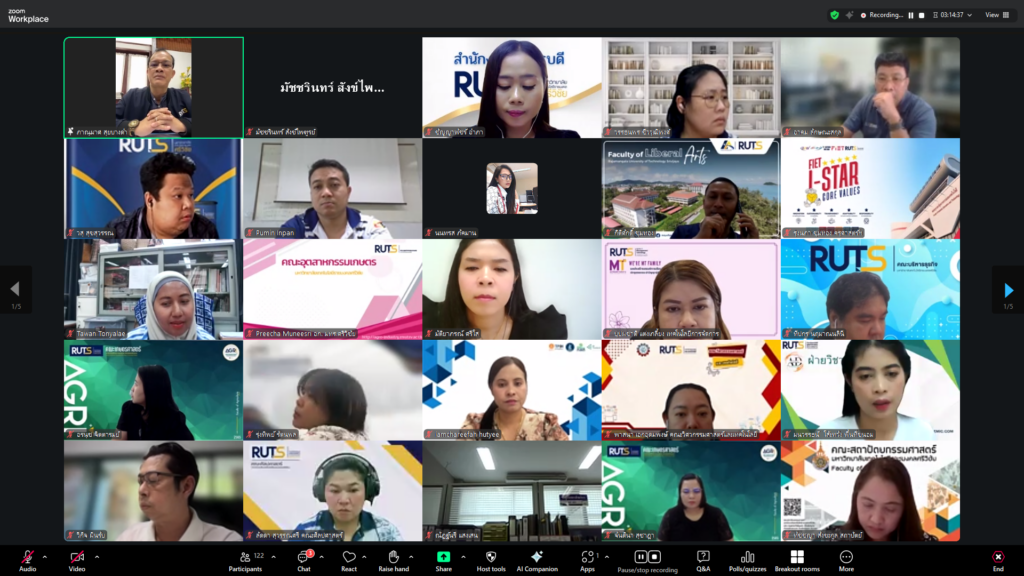Expand audio options arrow next to Audio

(x=44, y=557)
